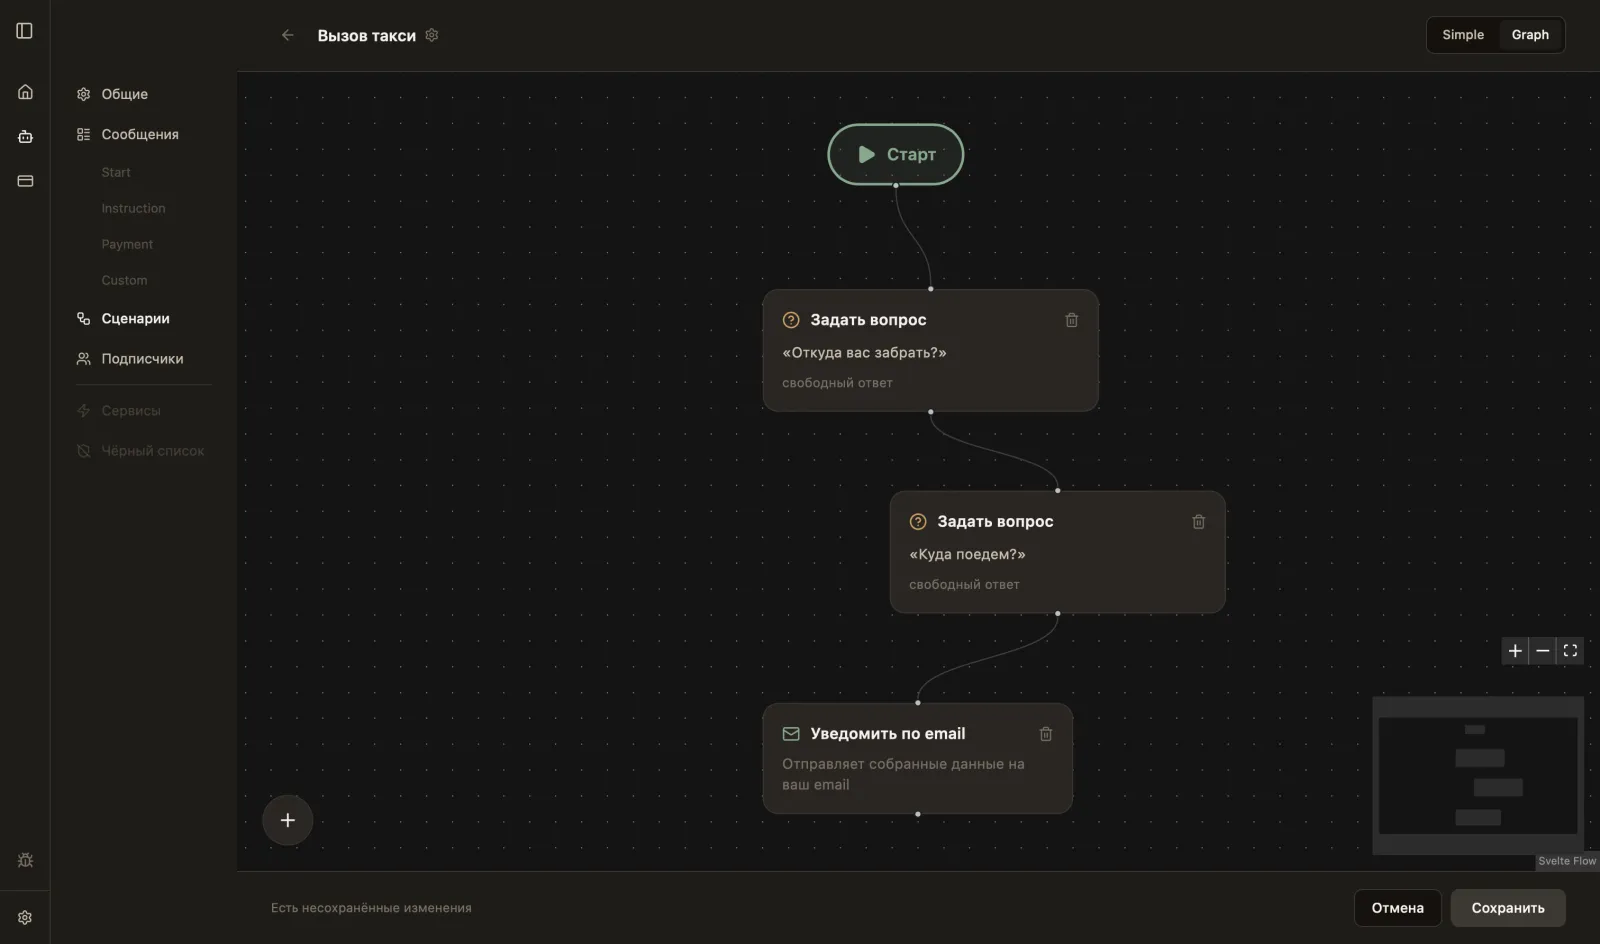Select the «Откуда вас забрать?» question text

click(864, 353)
